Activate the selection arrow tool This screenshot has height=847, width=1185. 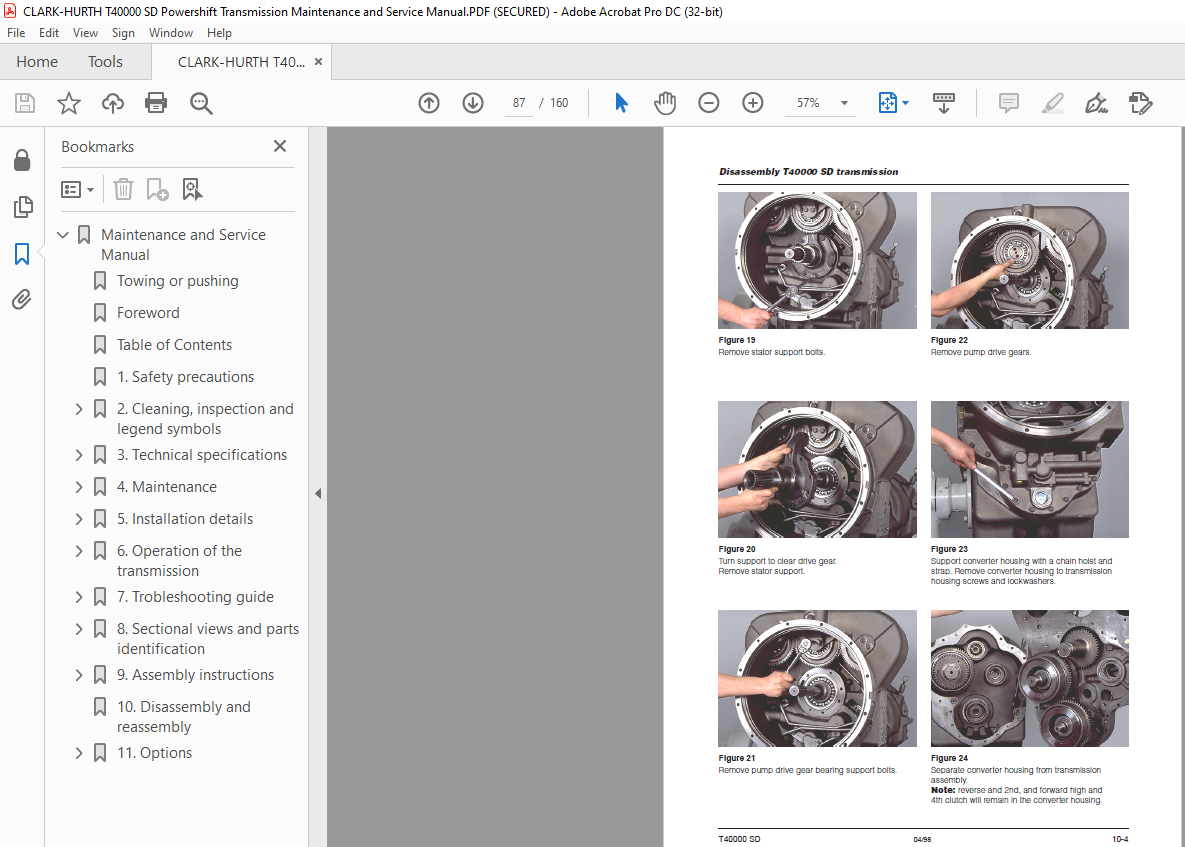tap(621, 103)
